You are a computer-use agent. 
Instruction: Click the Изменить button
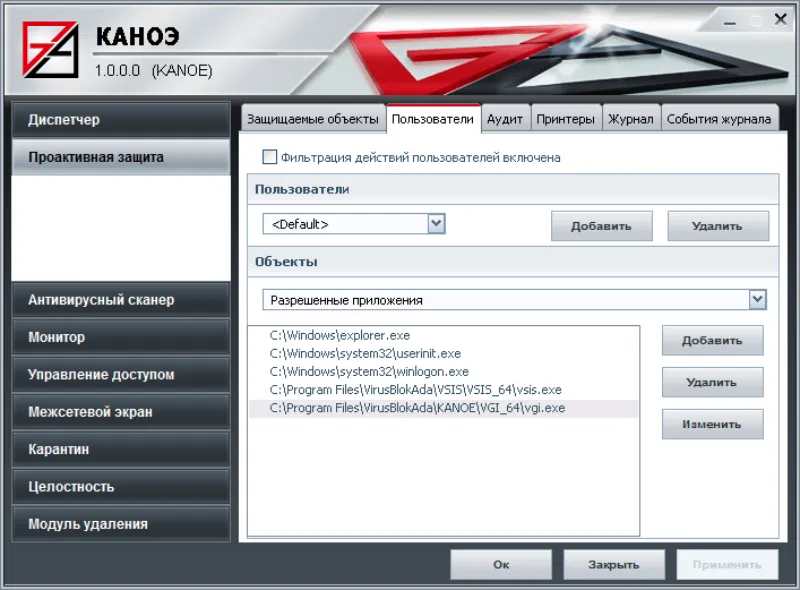[712, 424]
